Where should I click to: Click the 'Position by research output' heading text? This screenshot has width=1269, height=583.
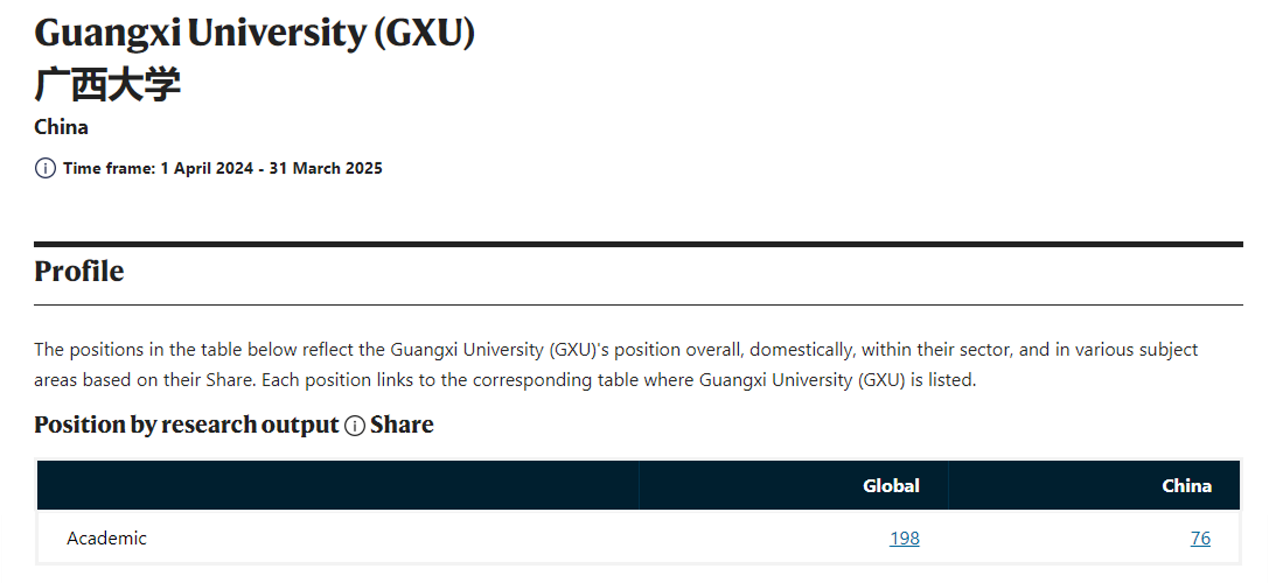point(186,425)
